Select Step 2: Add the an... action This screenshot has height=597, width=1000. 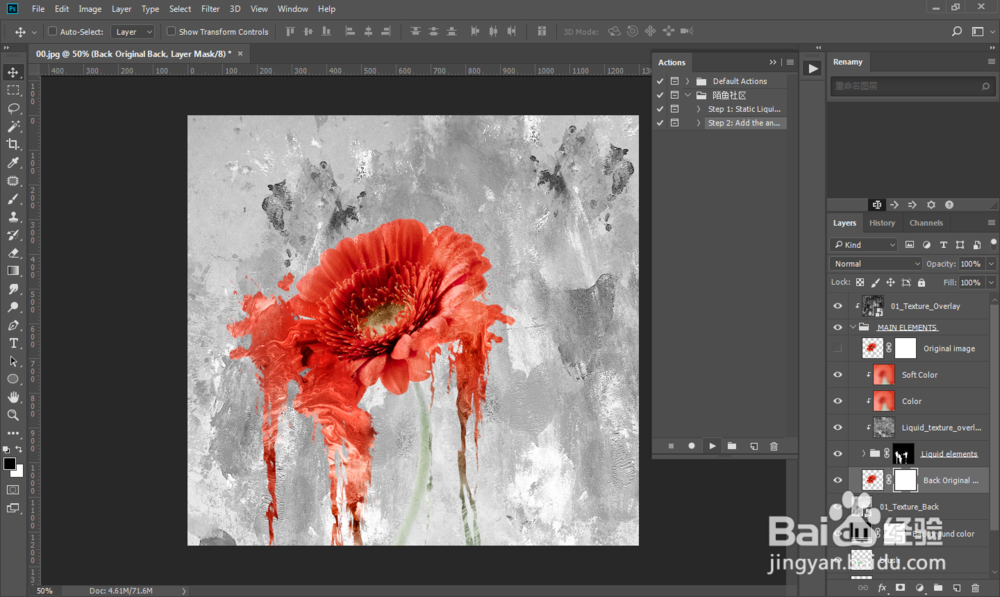click(744, 123)
